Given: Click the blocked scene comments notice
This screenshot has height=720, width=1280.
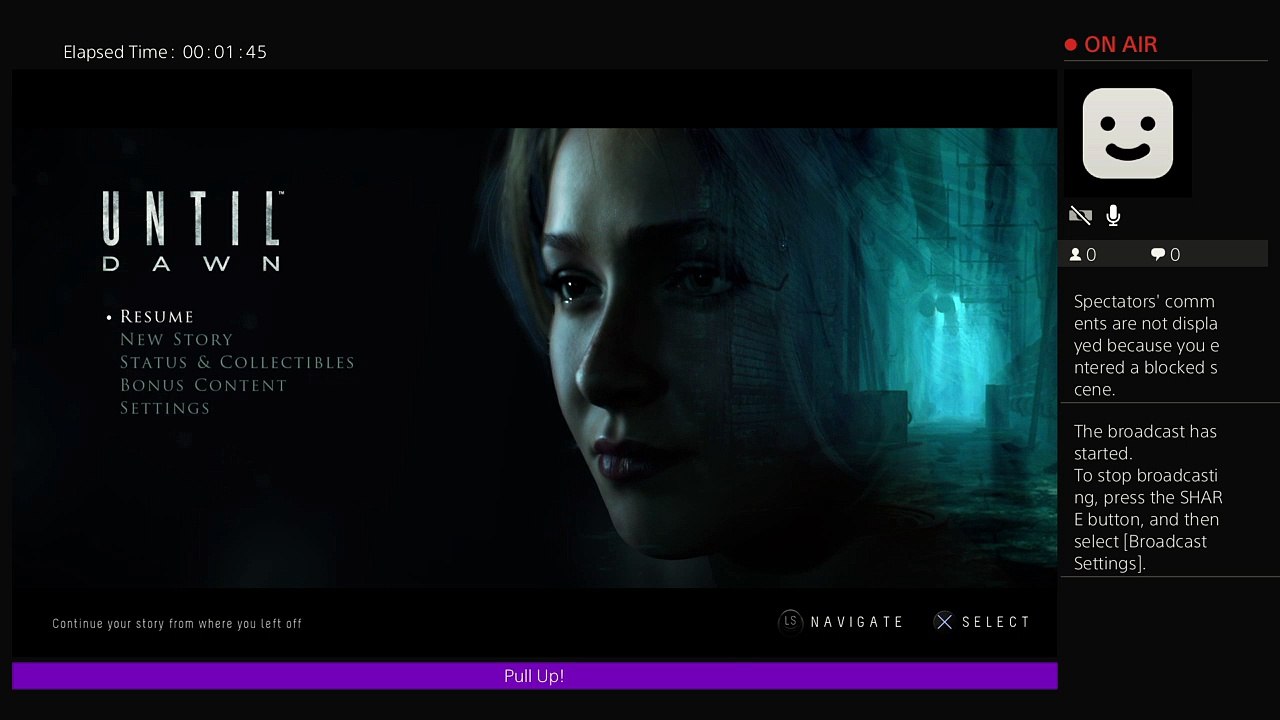Looking at the screenshot, I should click(x=1146, y=345).
